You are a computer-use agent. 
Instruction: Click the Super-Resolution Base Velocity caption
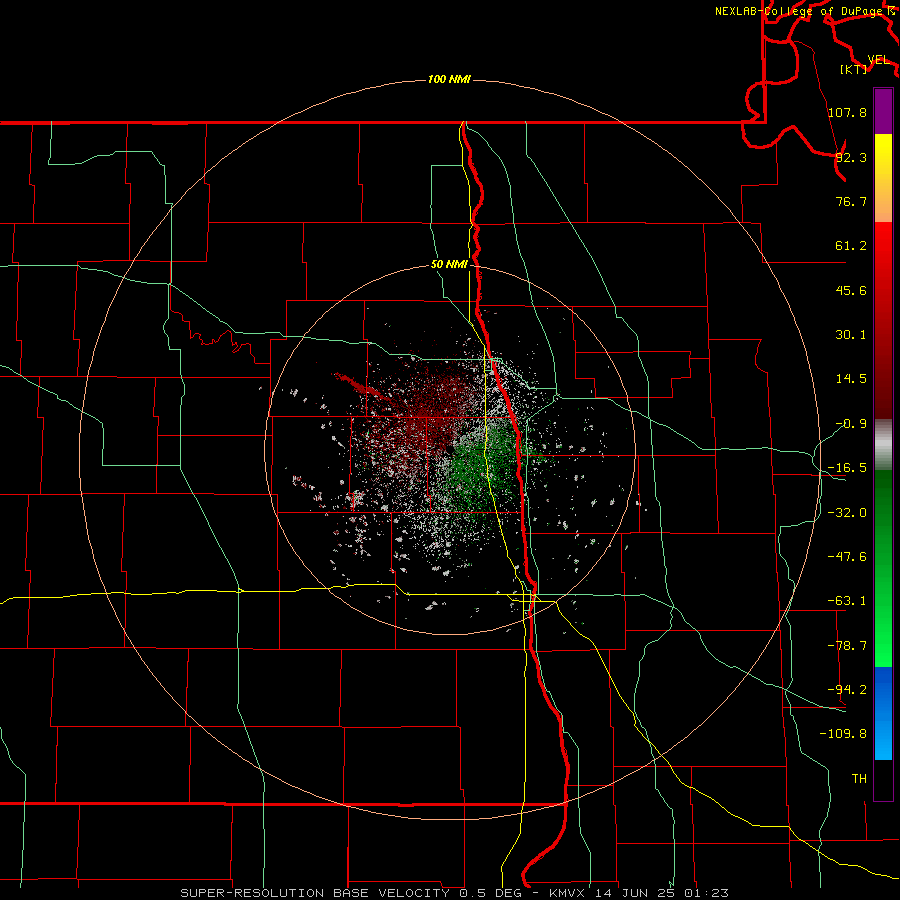click(x=454, y=893)
